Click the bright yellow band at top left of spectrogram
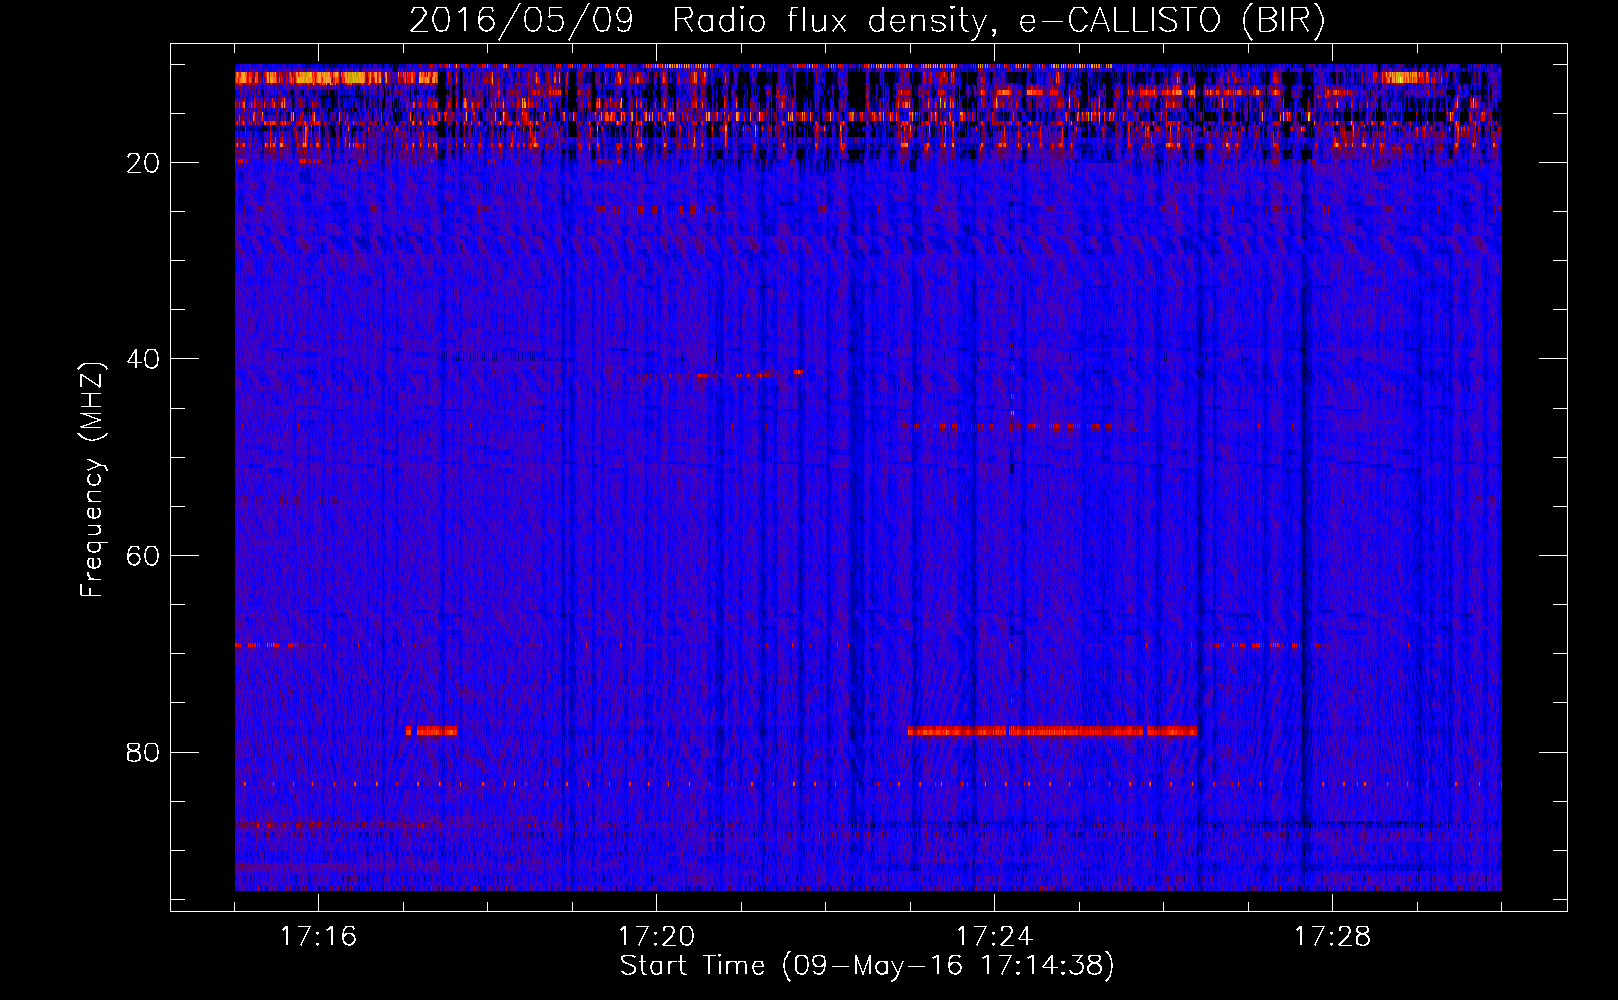Viewport: 1618px width, 1000px height. (336, 77)
